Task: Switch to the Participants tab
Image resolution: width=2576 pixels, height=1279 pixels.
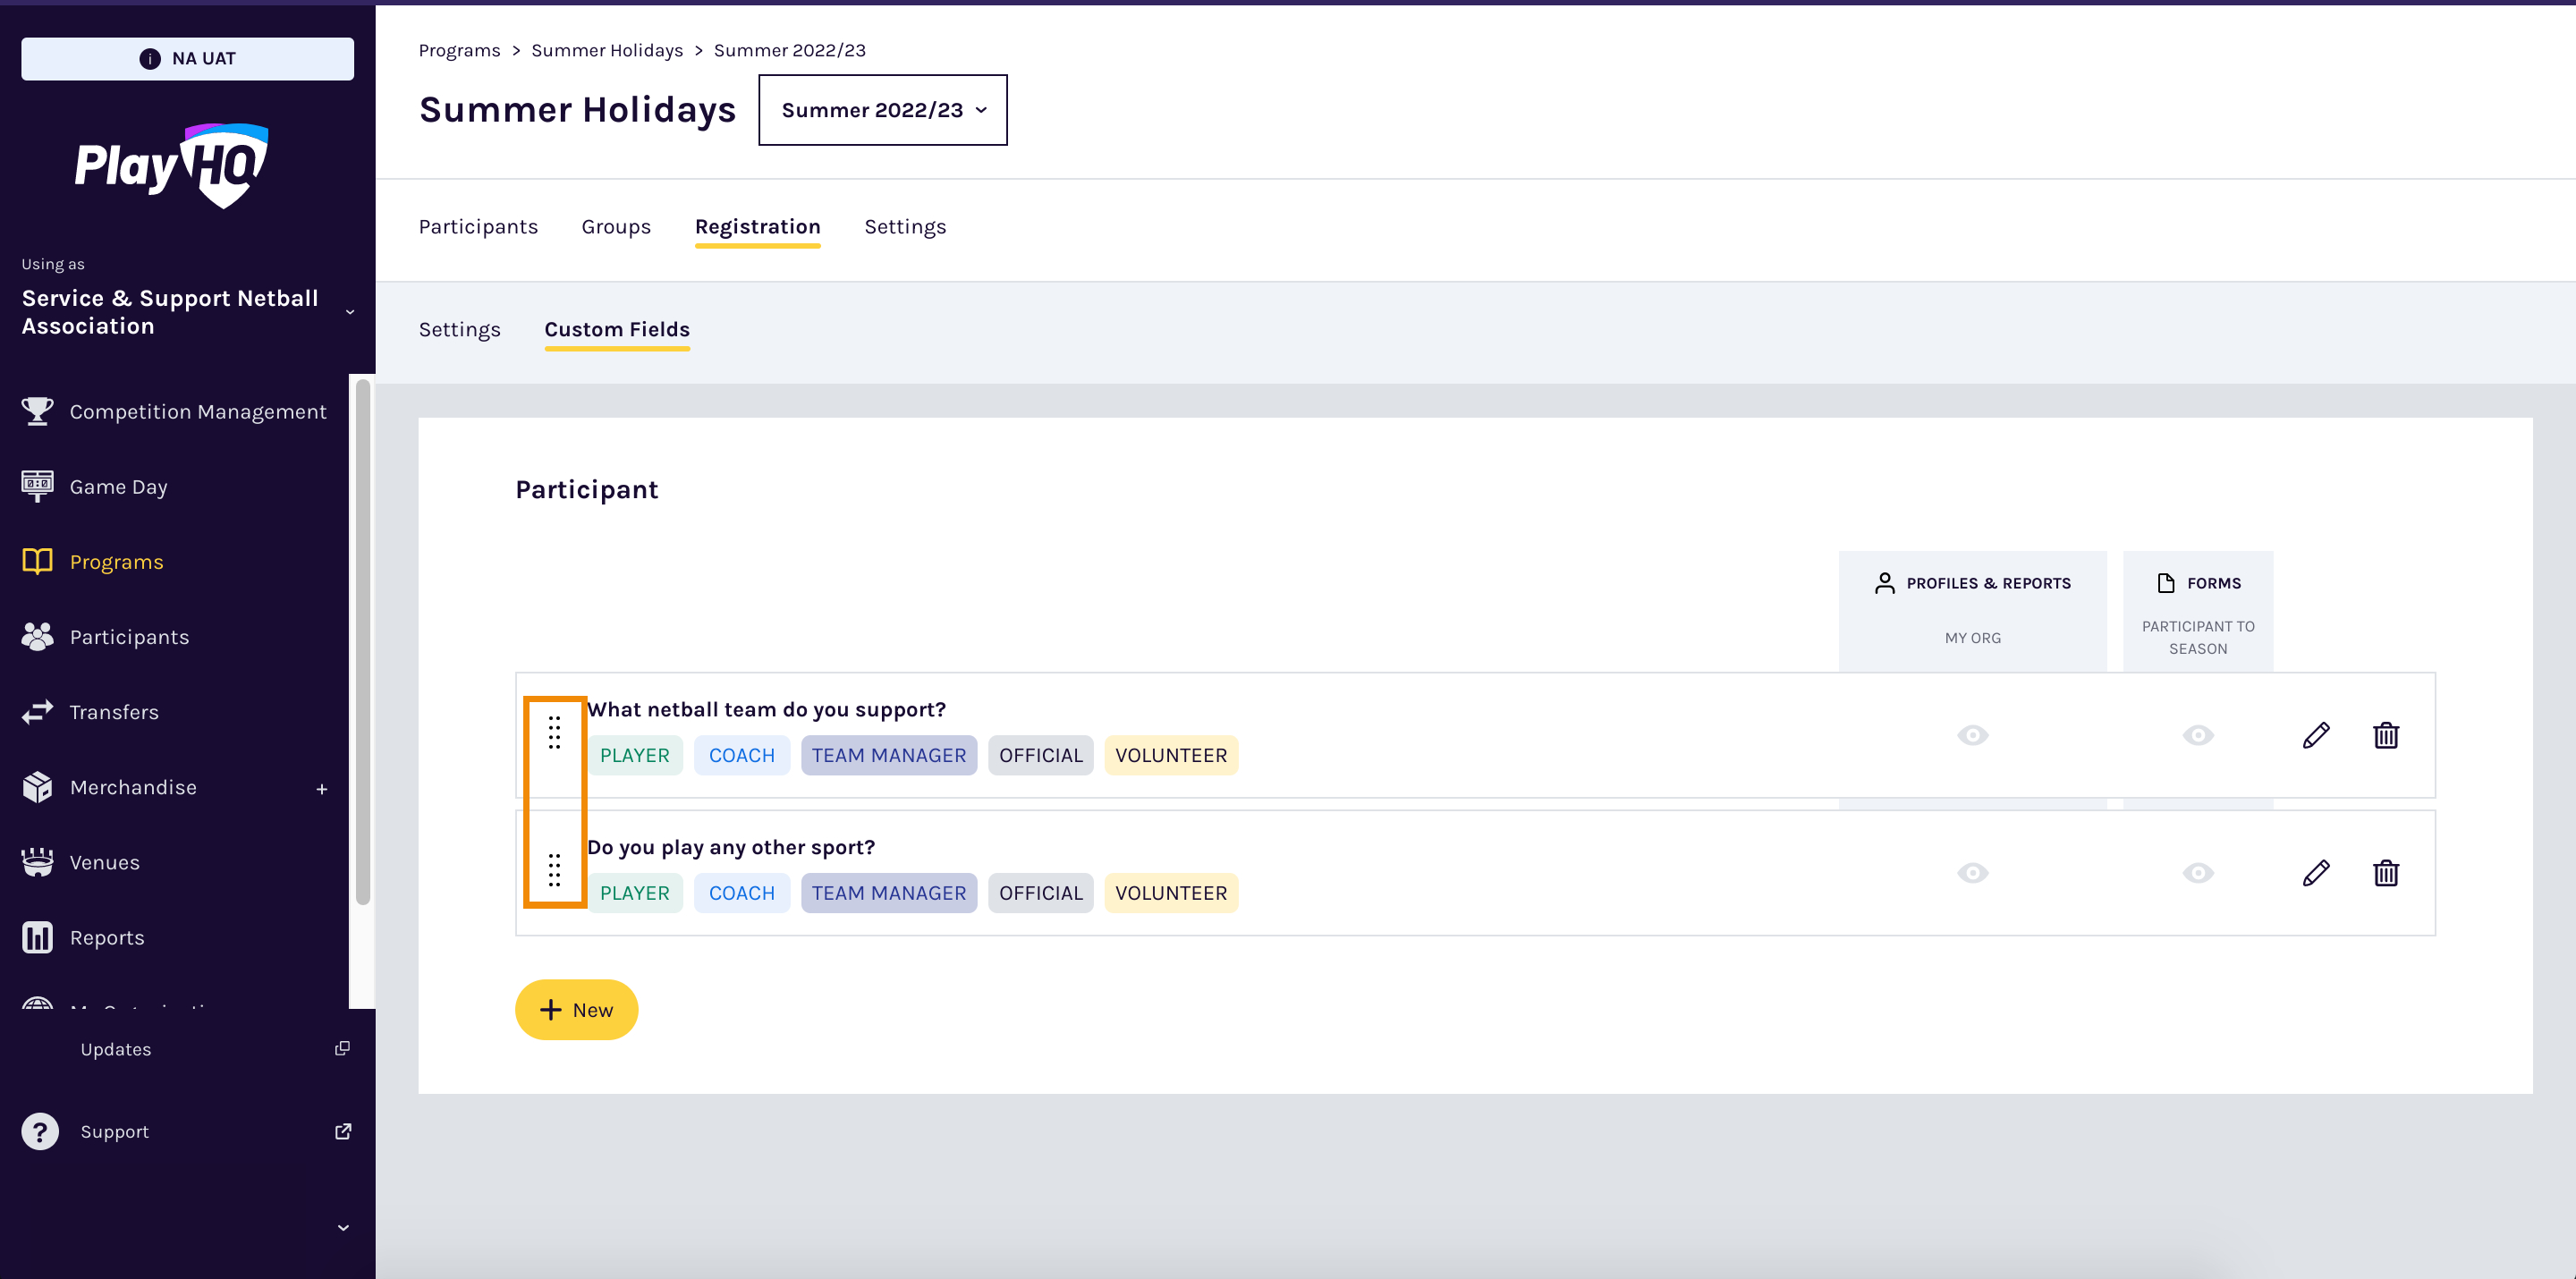Action: [x=478, y=227]
